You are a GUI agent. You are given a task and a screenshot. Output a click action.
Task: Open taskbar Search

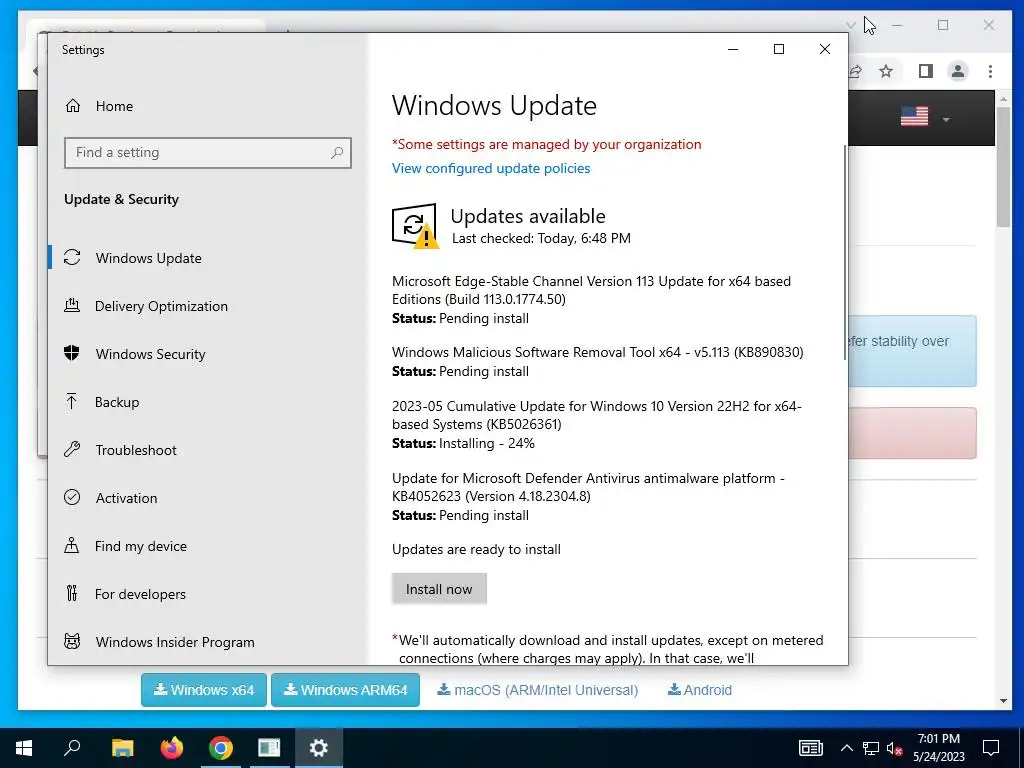click(72, 748)
